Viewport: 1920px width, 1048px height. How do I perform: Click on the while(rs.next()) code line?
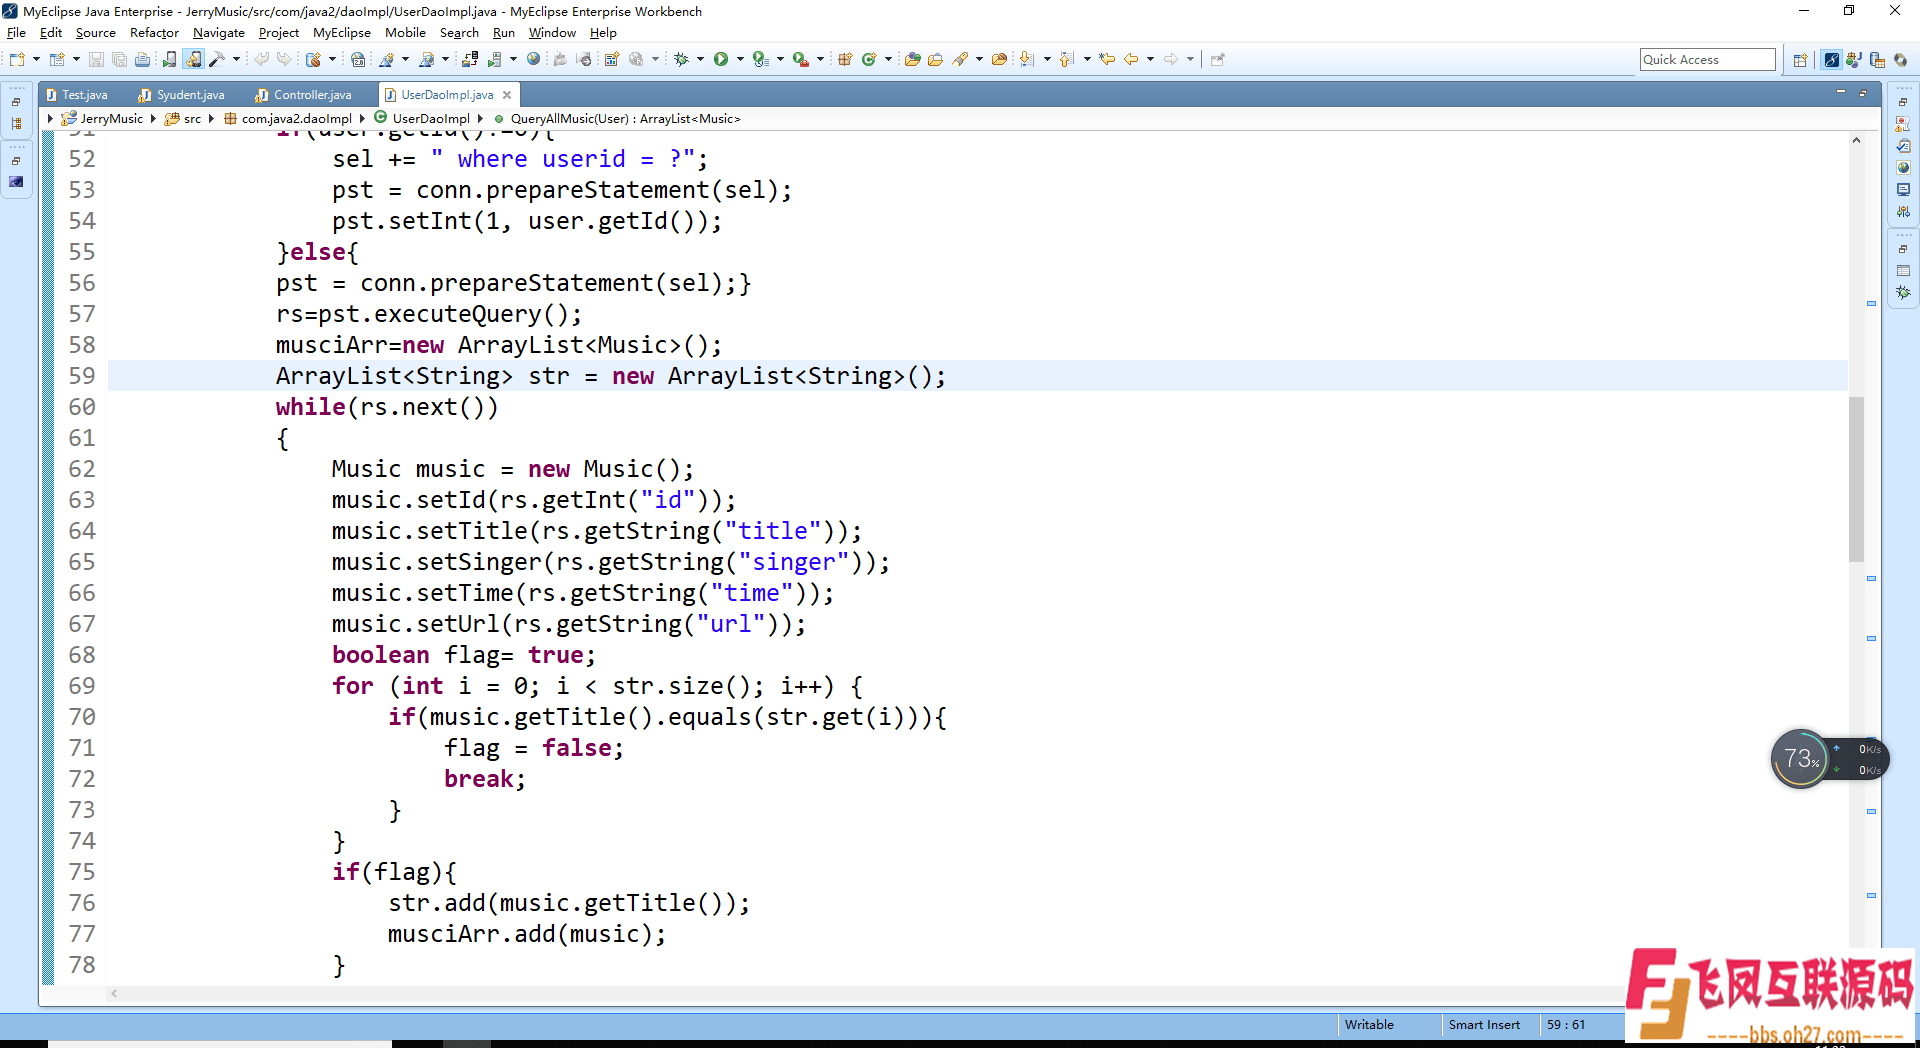386,407
